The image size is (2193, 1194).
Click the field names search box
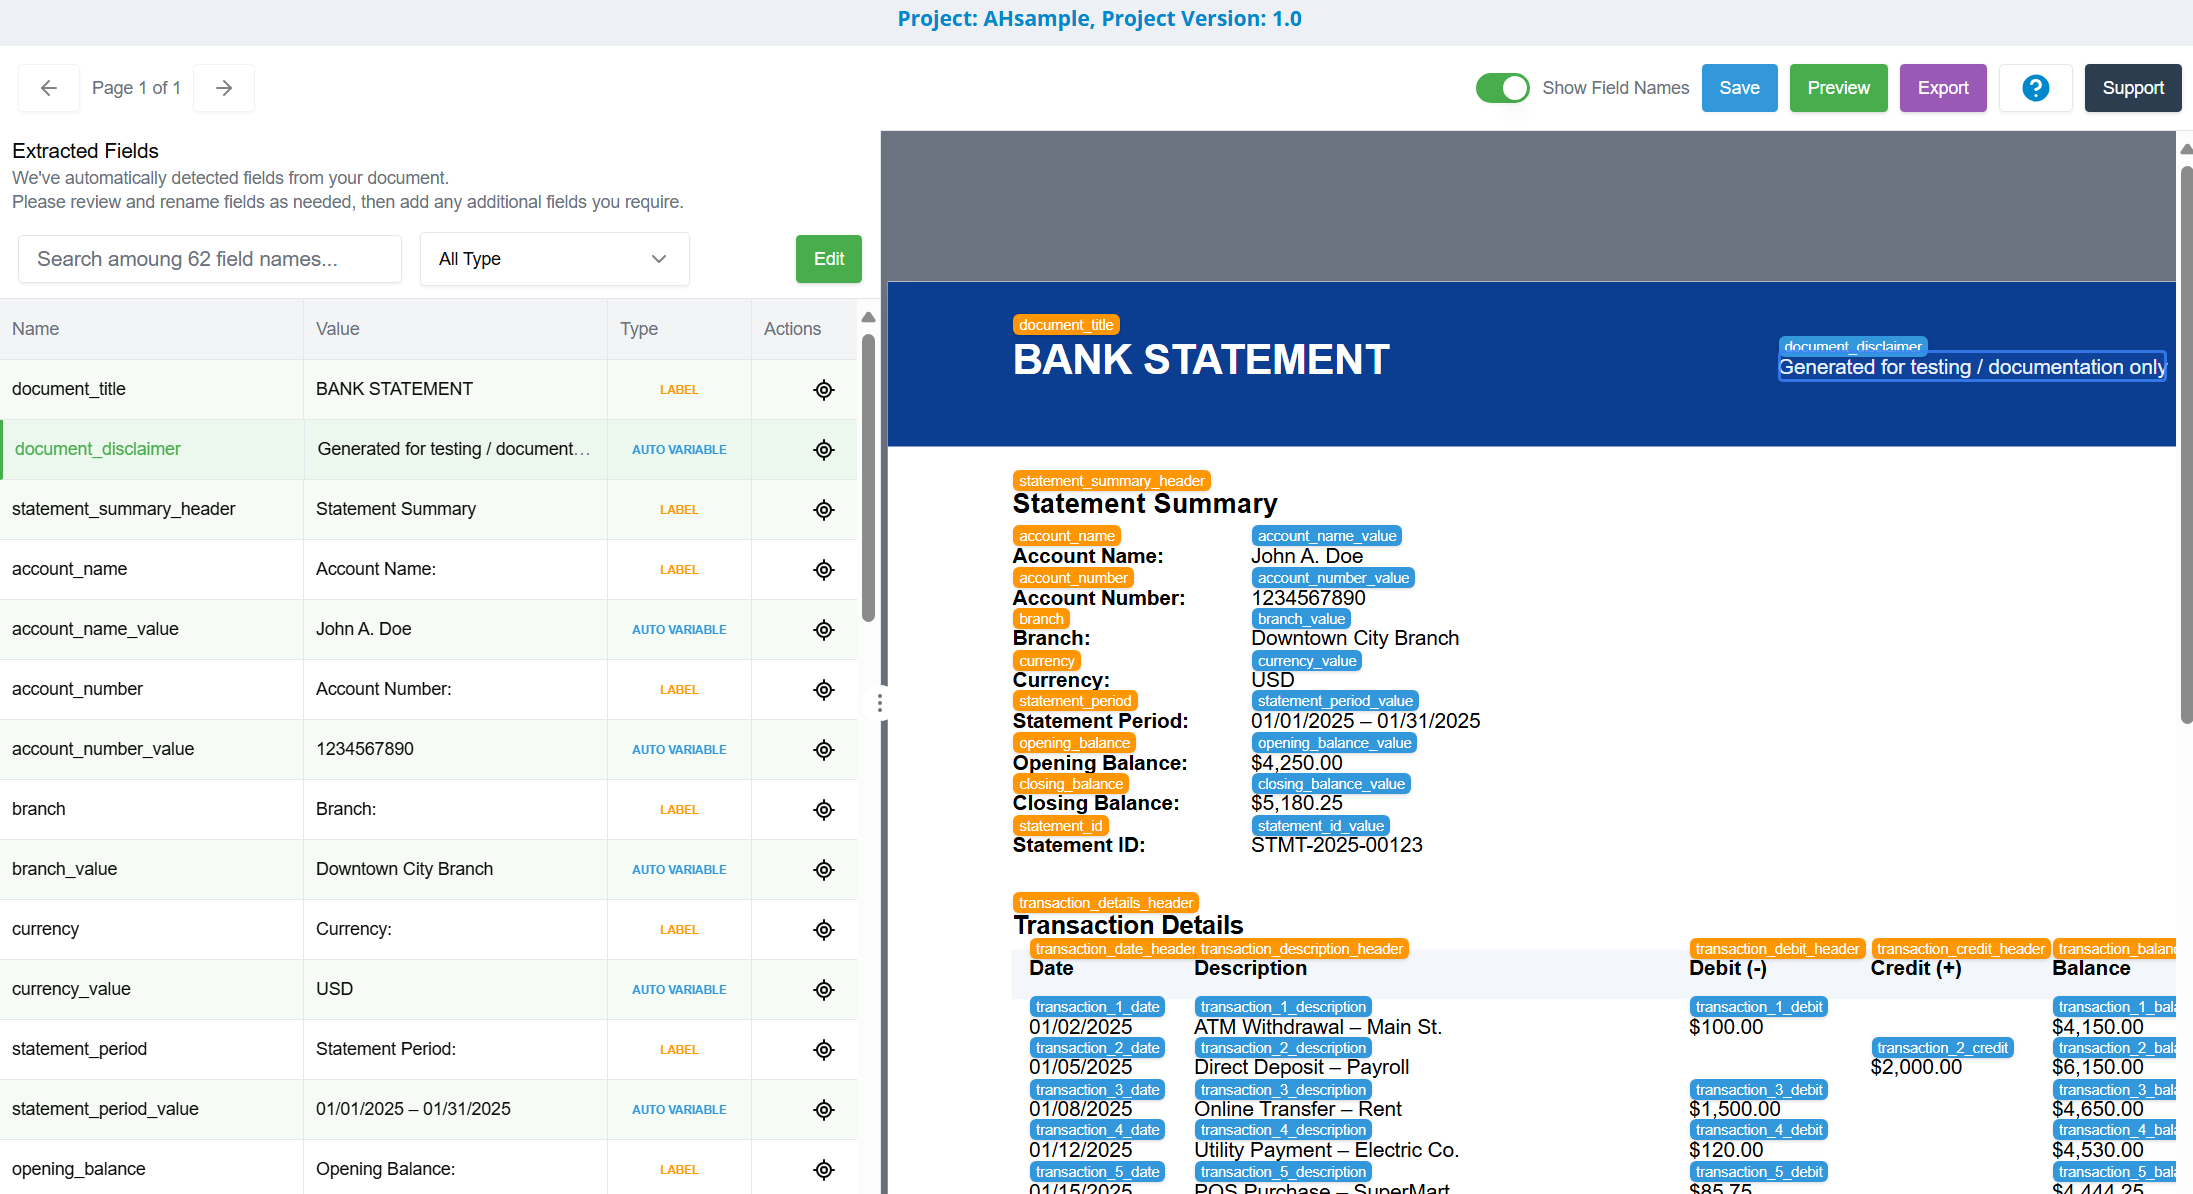click(x=210, y=259)
